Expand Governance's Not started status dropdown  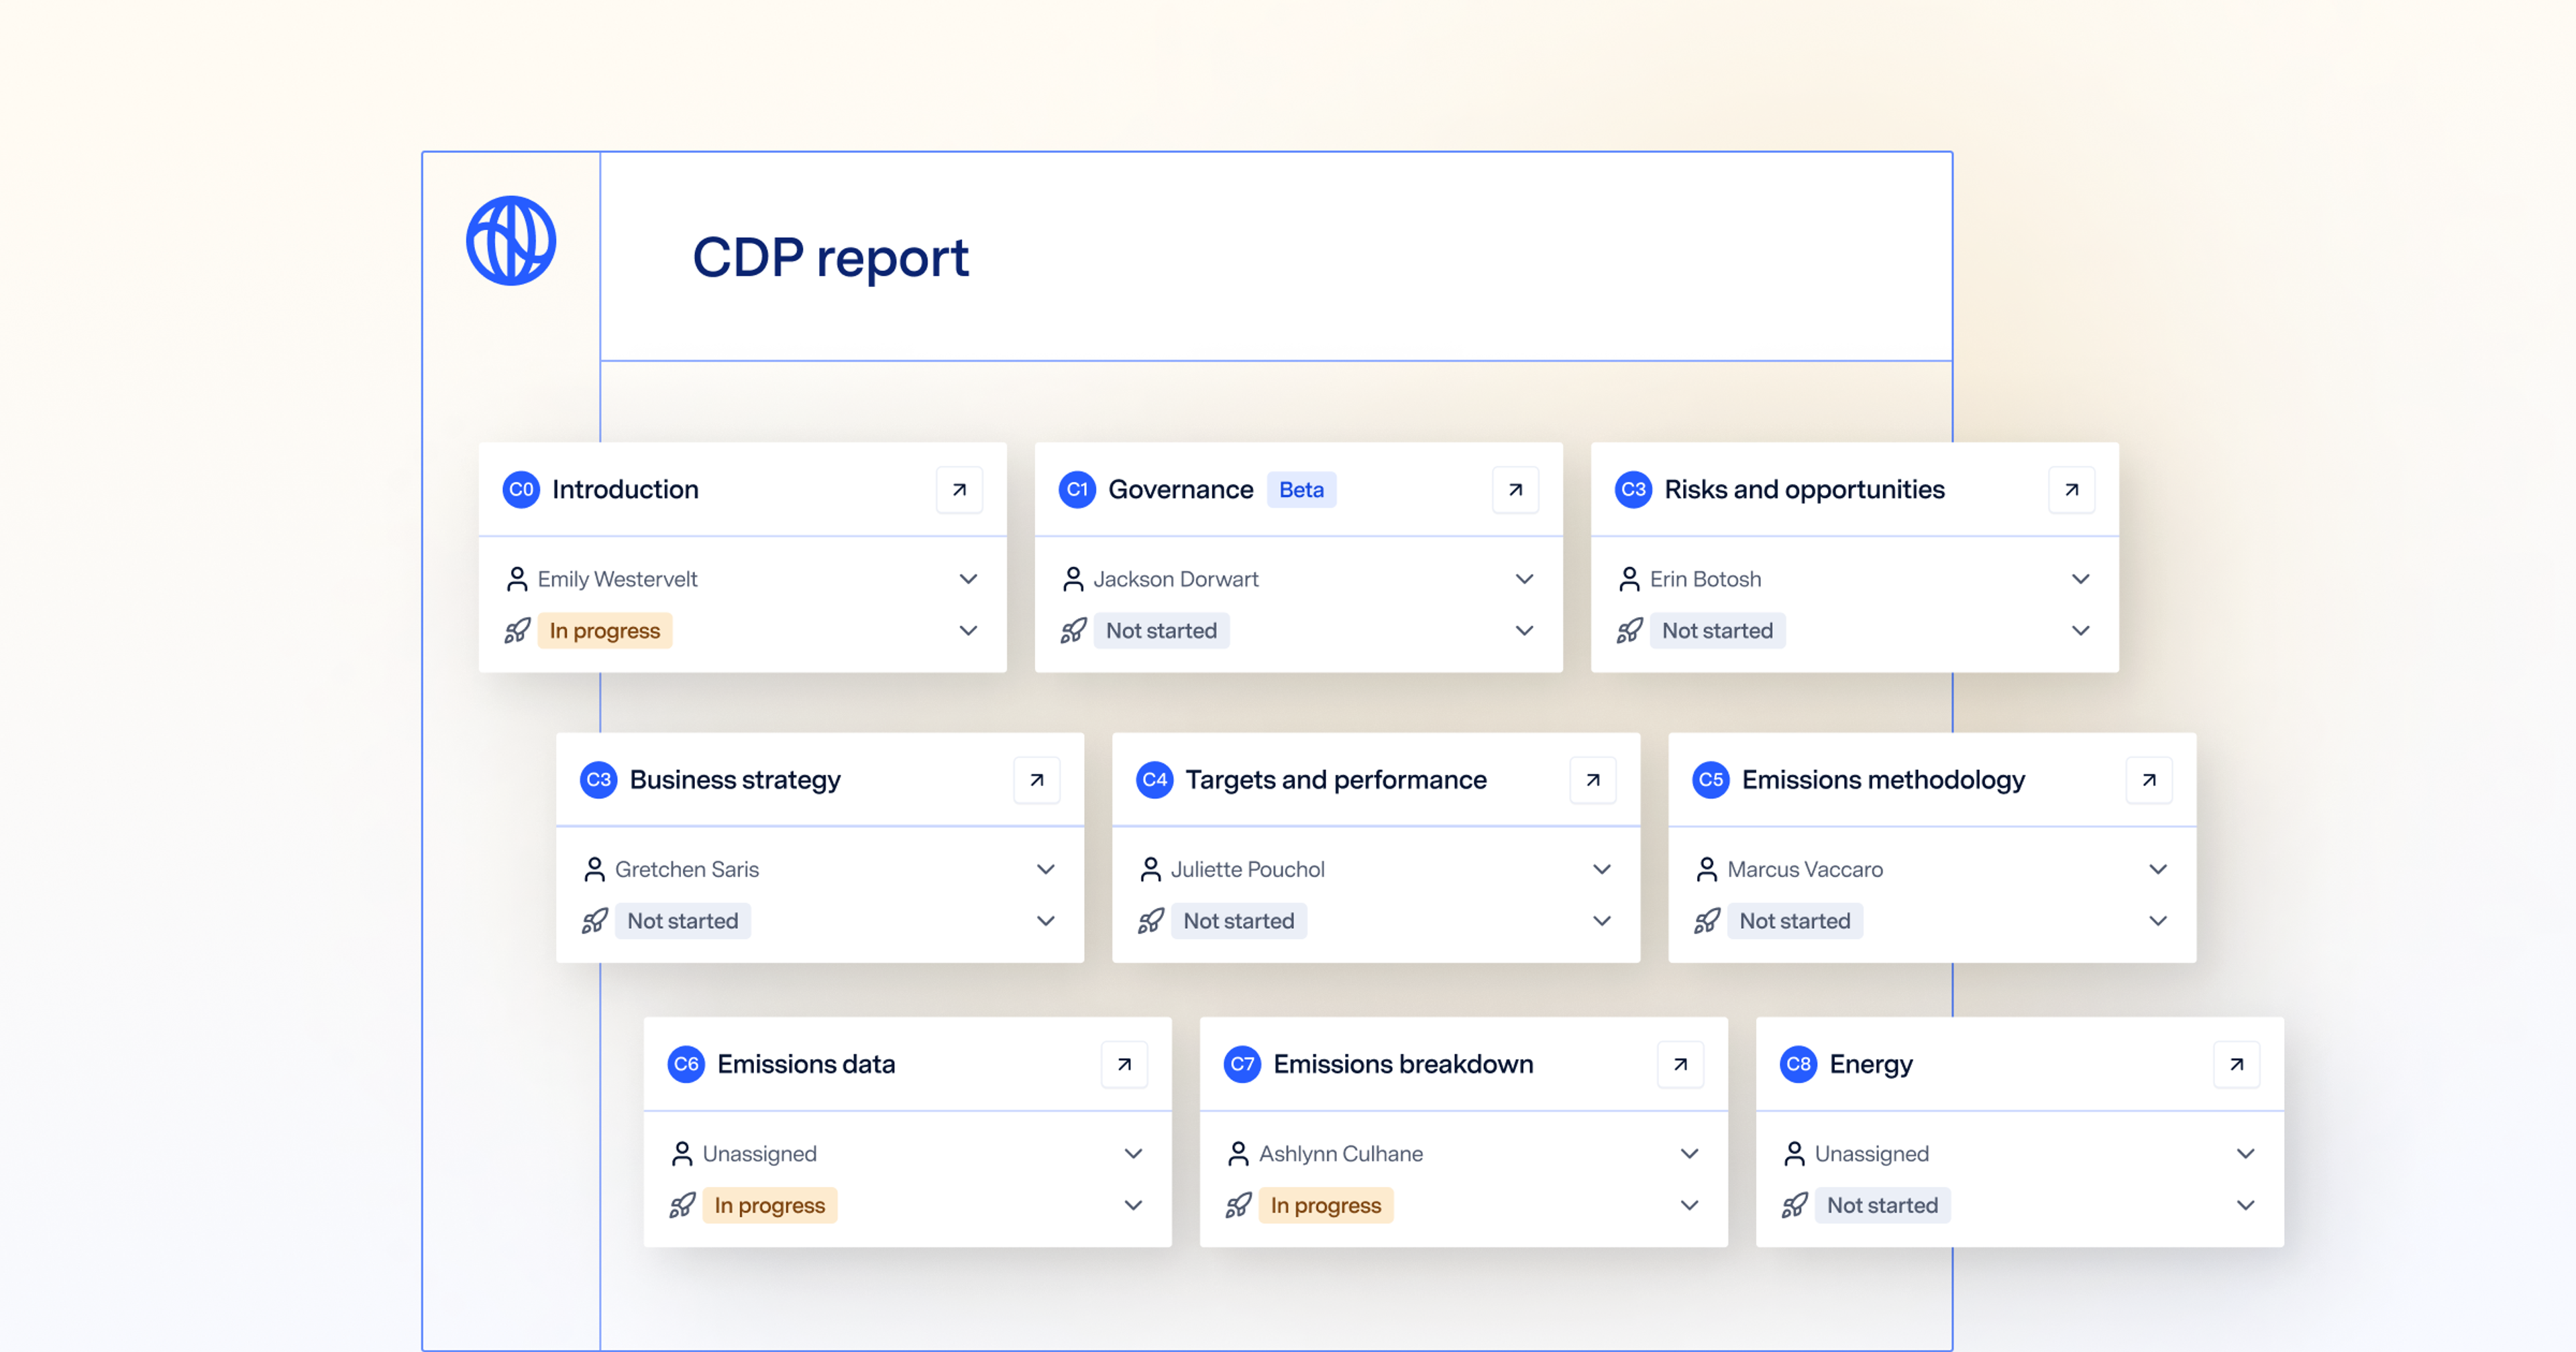[1524, 631]
